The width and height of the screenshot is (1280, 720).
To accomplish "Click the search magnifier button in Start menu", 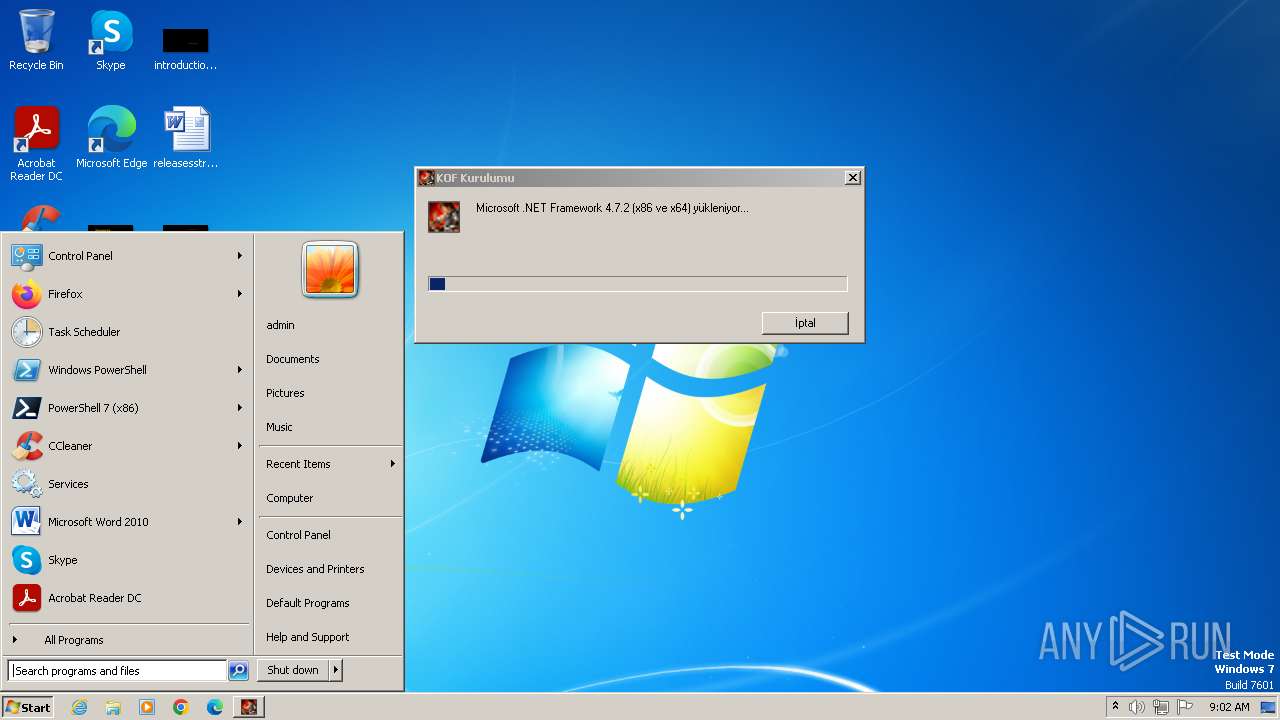I will [238, 671].
